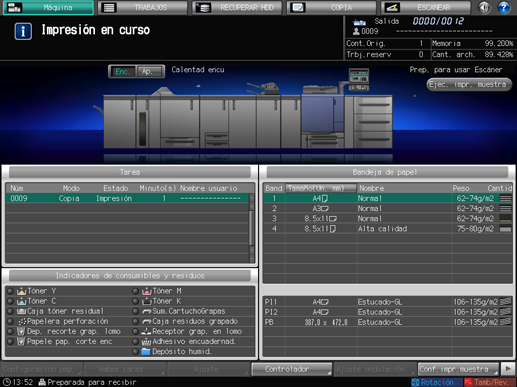Click the Ejec. impr. muestra button
Image resolution: width=517 pixels, height=387 pixels.
click(x=469, y=84)
